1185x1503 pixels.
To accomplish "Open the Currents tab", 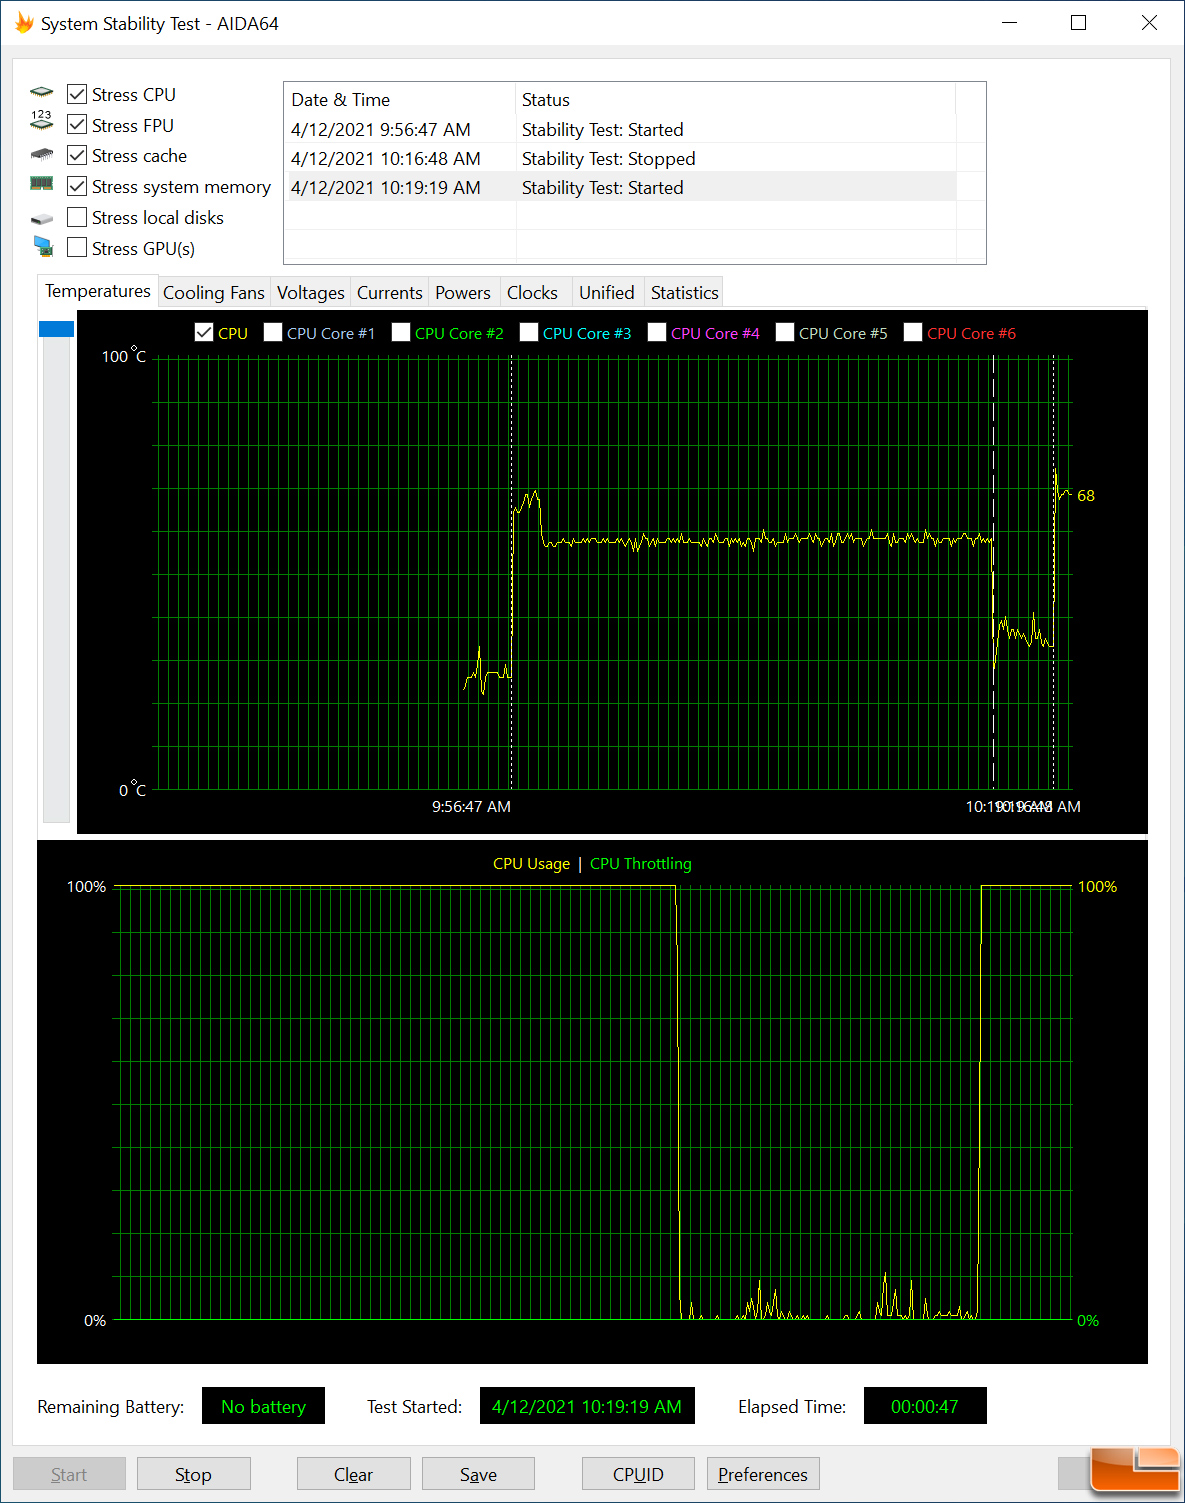I will (390, 293).
